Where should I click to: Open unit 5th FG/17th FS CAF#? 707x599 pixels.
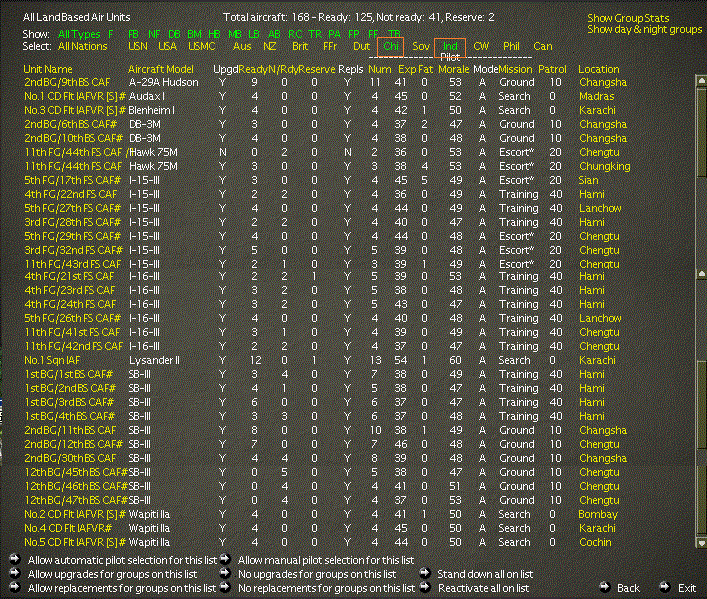[x=73, y=180]
